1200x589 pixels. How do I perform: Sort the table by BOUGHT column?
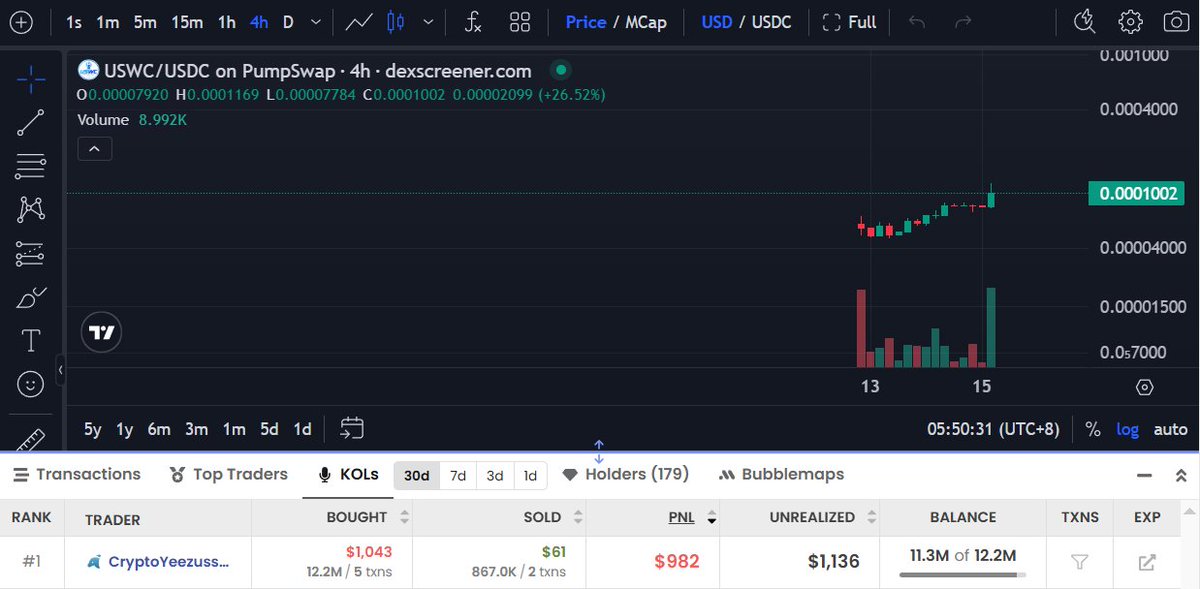pyautogui.click(x=366, y=517)
